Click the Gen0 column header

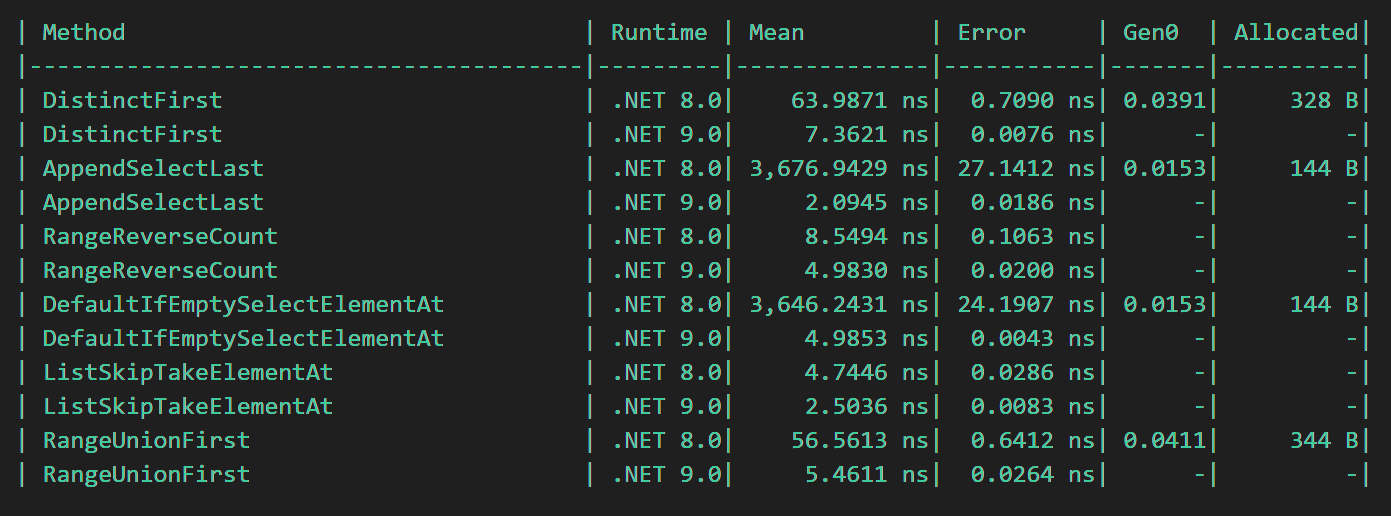pos(1151,32)
